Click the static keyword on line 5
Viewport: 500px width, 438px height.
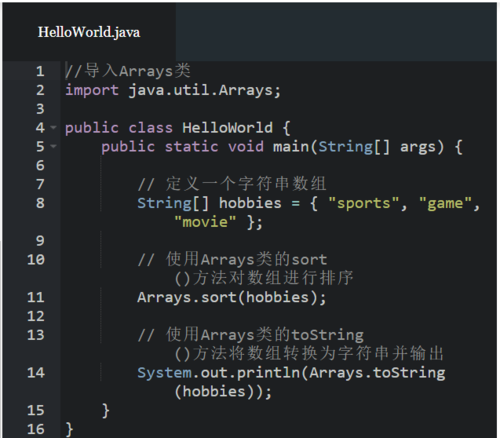click(x=192, y=147)
